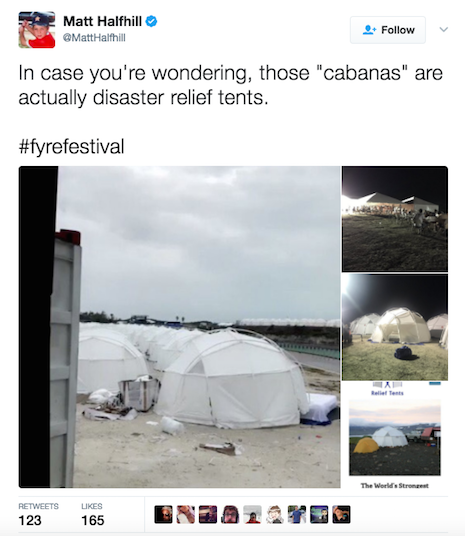Screen dimensions: 465x536
Task: Click Matt Halfhill's profile avatar
Action: click(37, 30)
